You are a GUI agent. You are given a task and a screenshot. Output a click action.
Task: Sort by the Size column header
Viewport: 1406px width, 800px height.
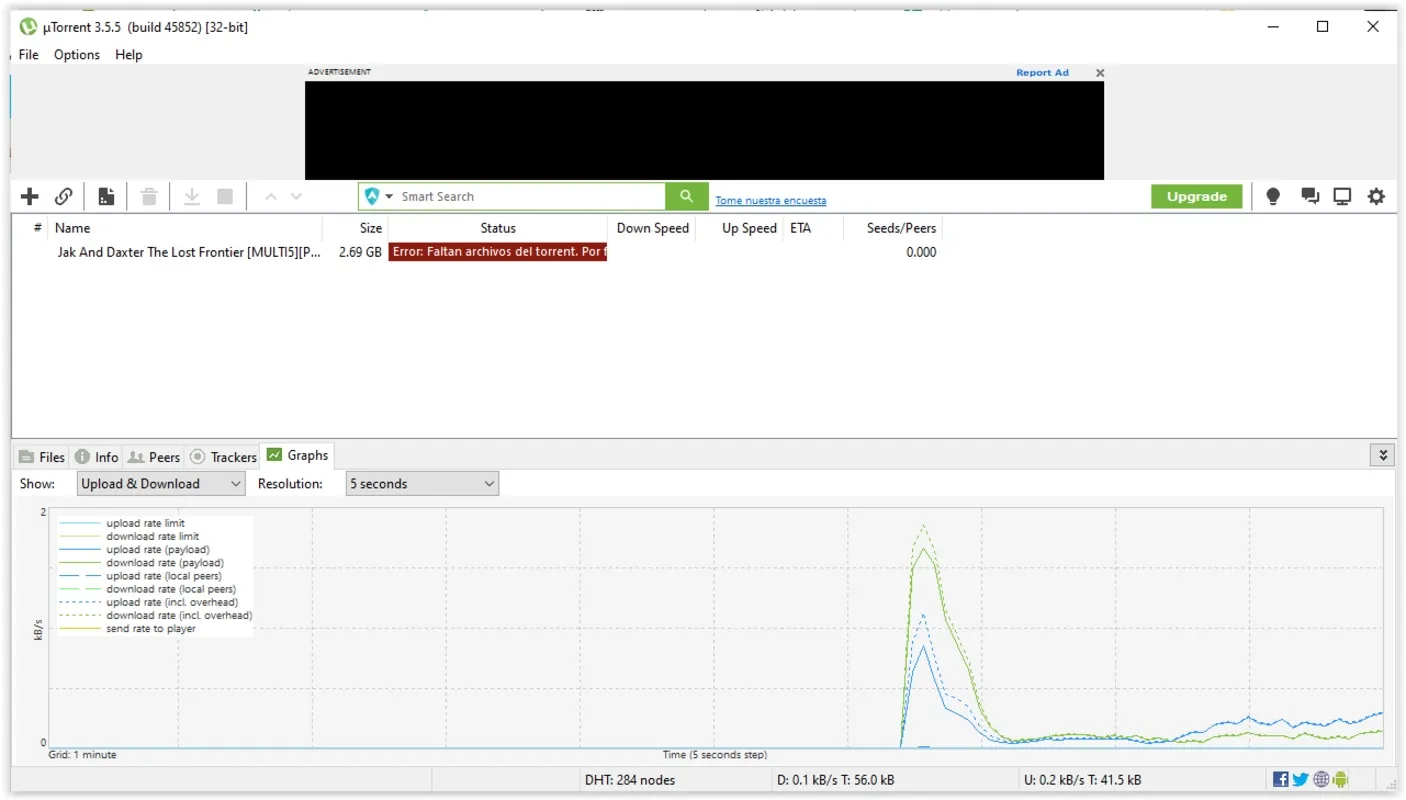click(x=355, y=228)
